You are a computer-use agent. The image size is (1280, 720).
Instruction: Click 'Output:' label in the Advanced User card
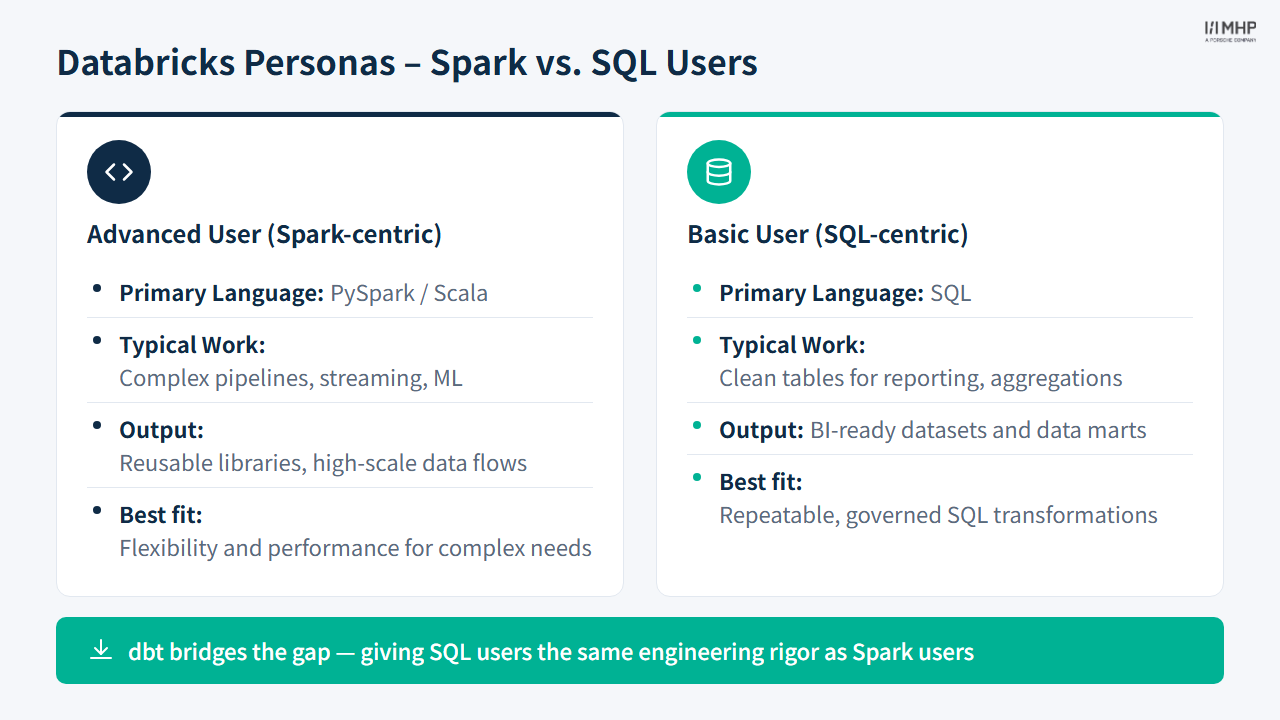pos(161,430)
